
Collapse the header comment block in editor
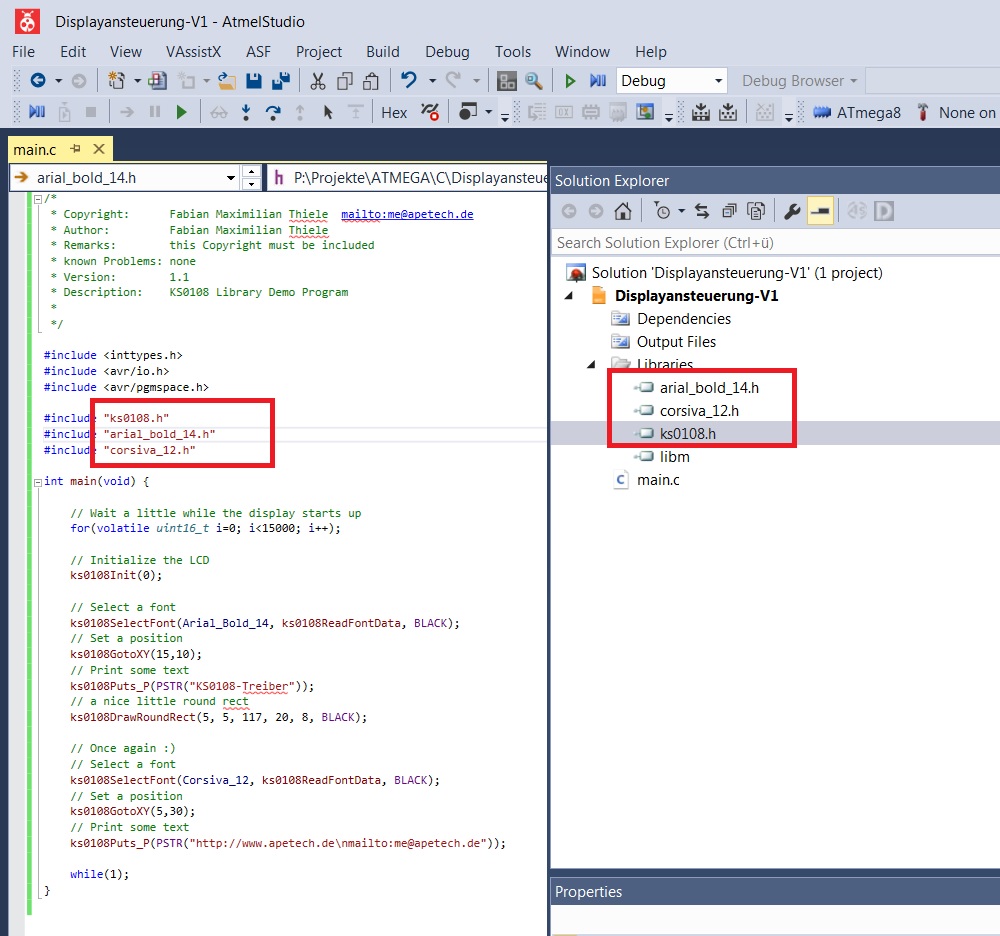click(x=38, y=199)
